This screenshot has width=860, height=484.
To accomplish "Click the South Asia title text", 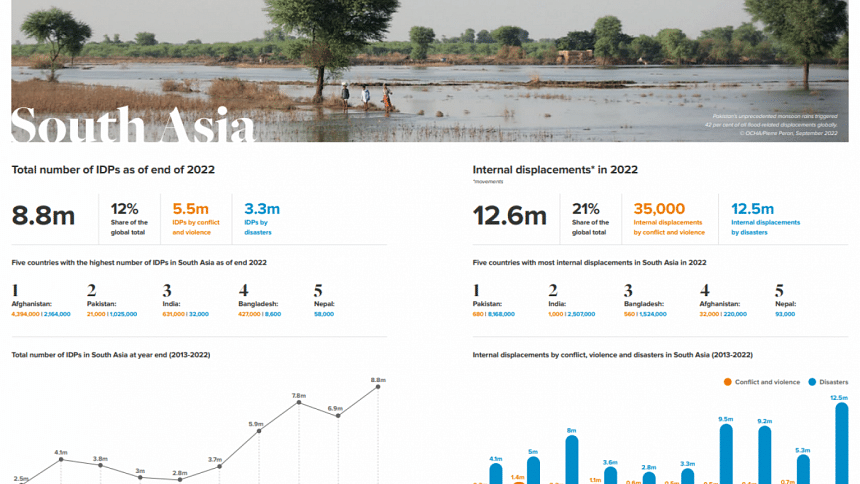I will 132,128.
